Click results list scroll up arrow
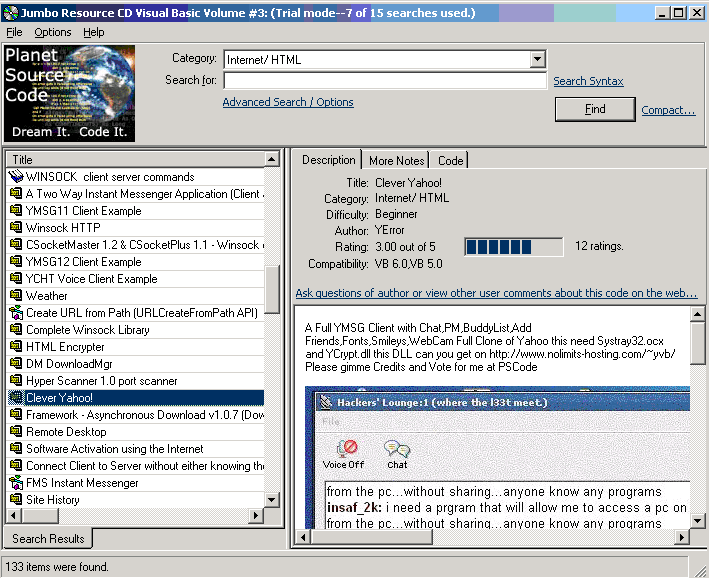 [271, 159]
